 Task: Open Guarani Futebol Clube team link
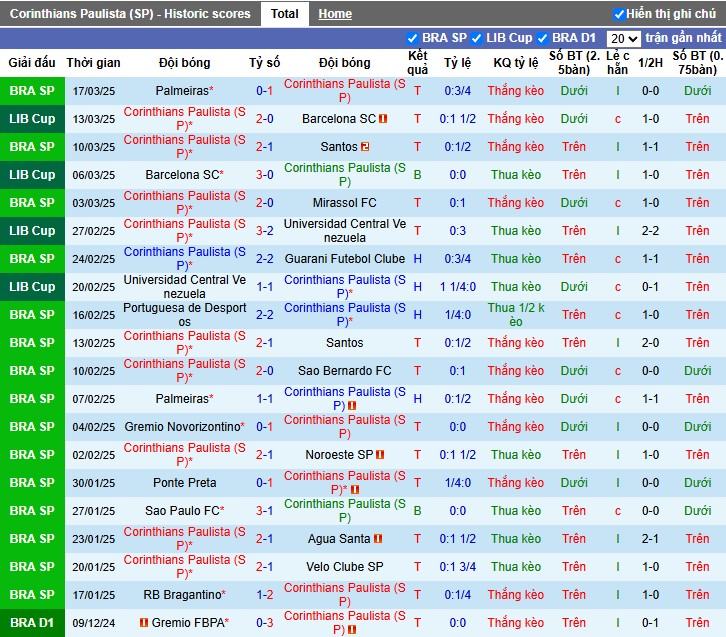tap(344, 259)
